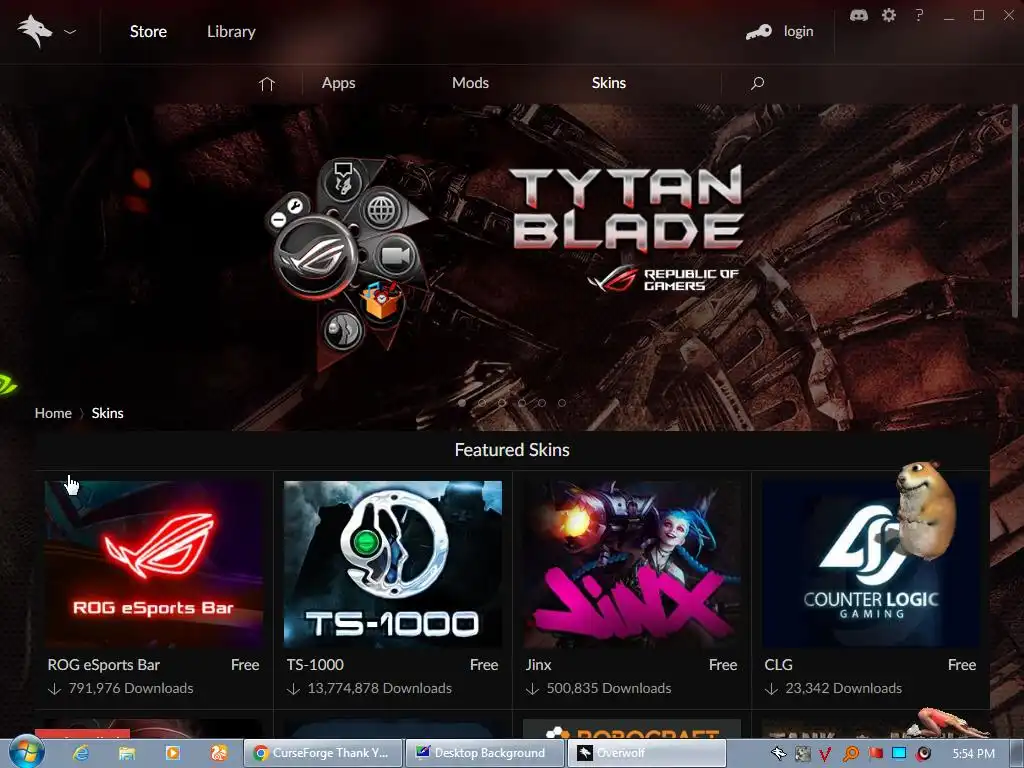Select the fifth banner carousel dot
The height and width of the screenshot is (768, 1024).
click(x=541, y=403)
